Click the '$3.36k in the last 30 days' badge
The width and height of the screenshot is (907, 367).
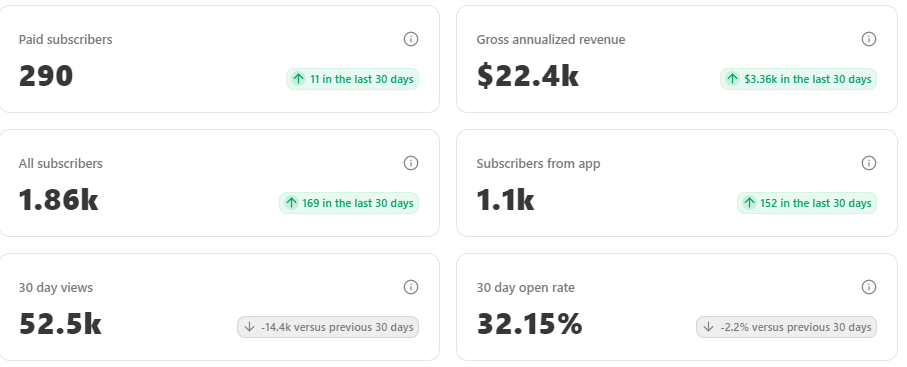798,79
